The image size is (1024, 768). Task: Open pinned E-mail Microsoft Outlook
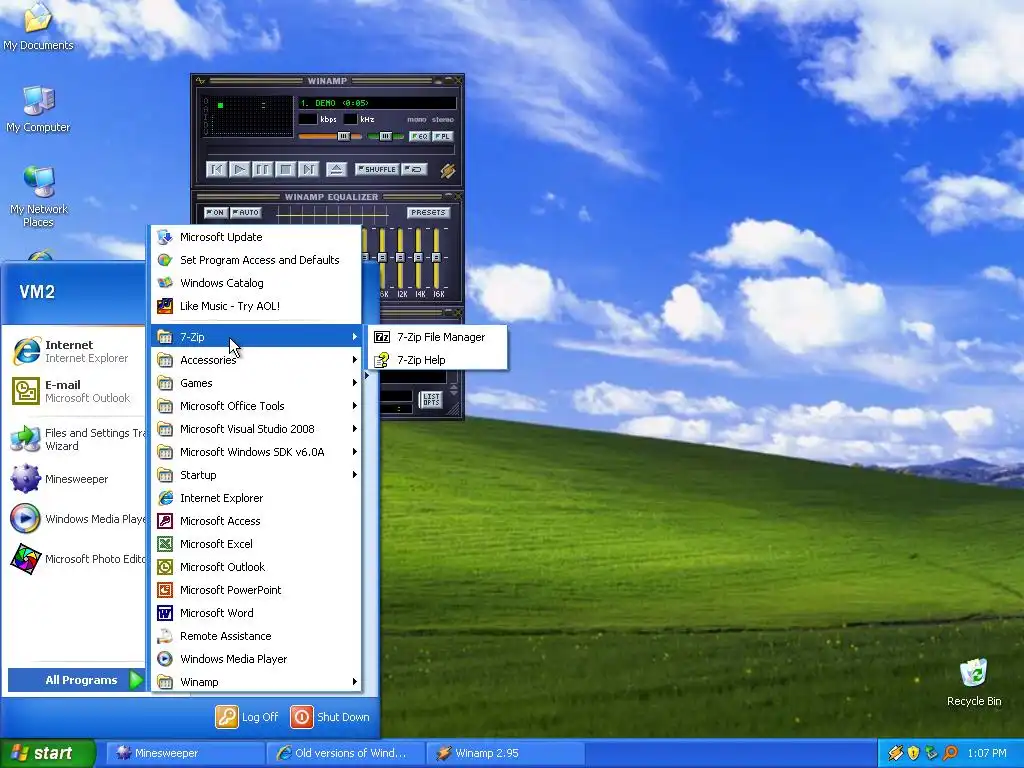[x=74, y=391]
